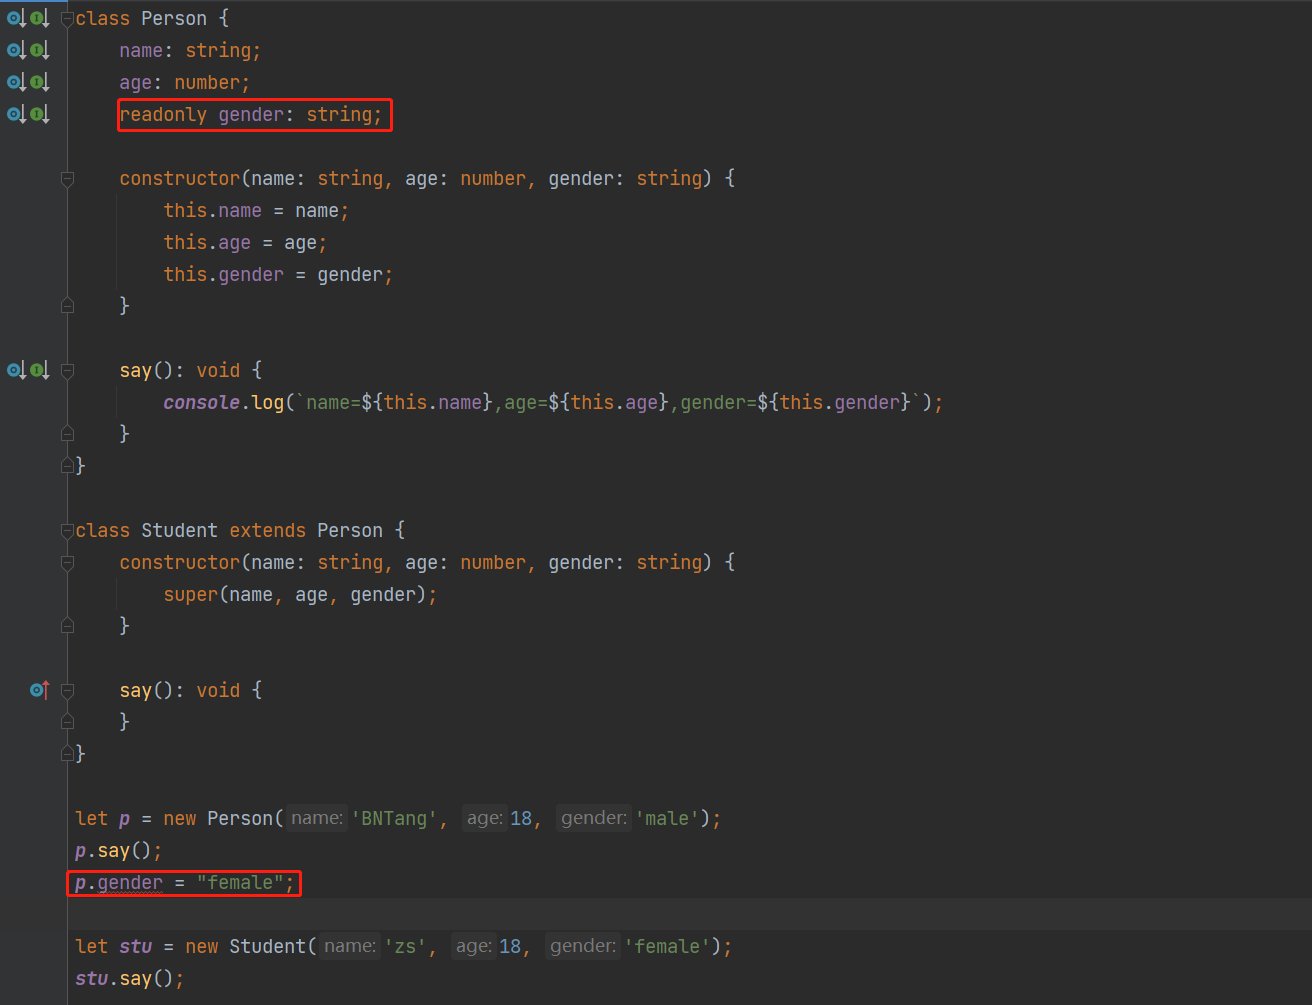The height and width of the screenshot is (1005, 1312).
Task: Click overriding method icon beside Student say()
Action: tap(40, 690)
